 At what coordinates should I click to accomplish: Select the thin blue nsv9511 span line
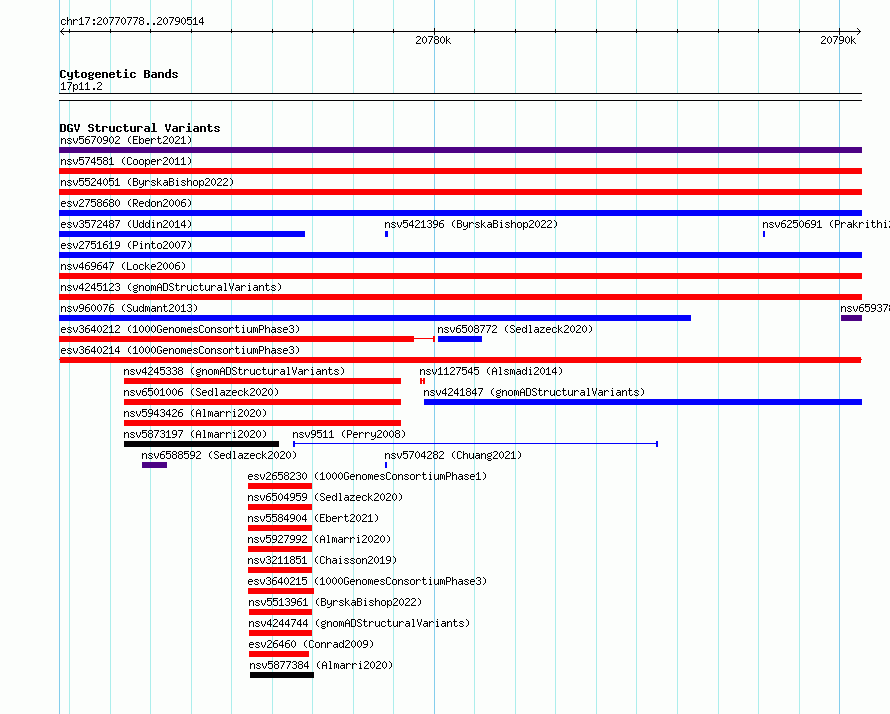tap(475, 444)
